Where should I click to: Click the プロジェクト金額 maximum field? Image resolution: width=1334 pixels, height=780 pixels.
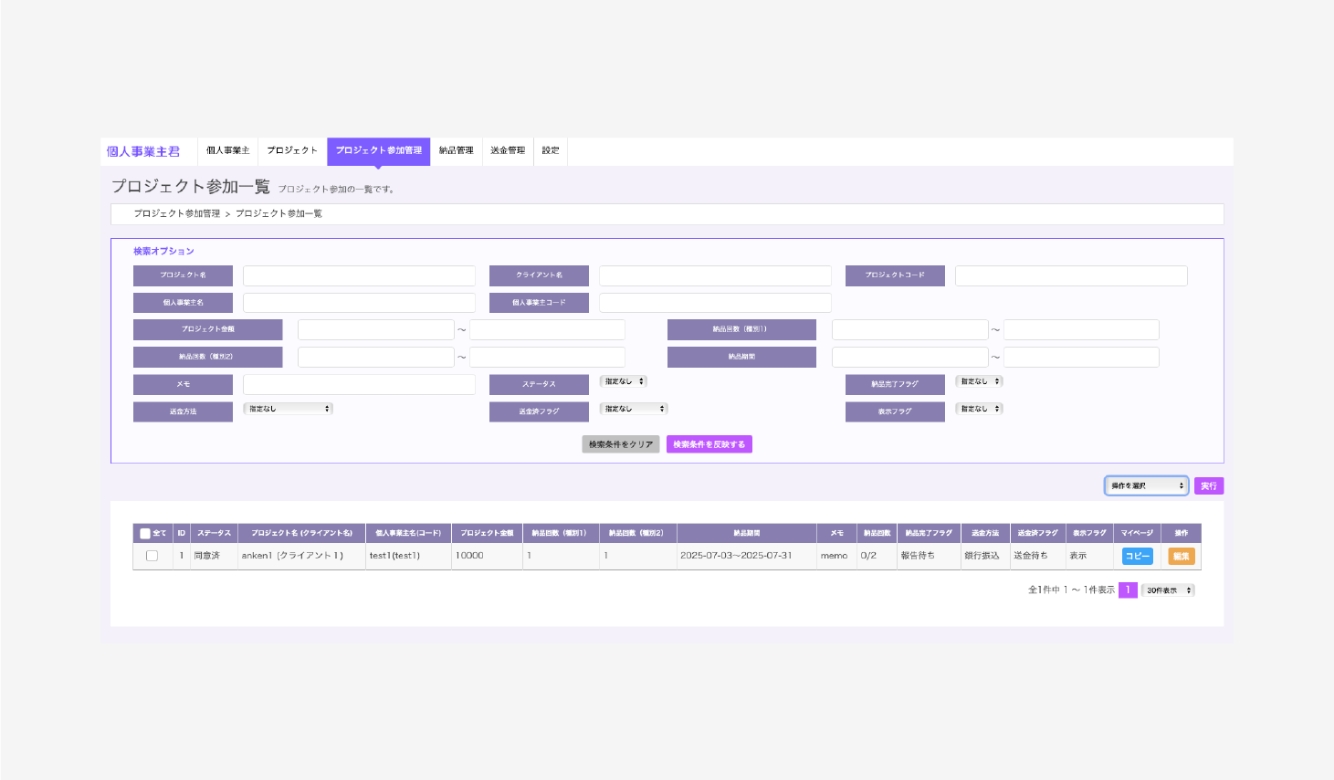547,330
